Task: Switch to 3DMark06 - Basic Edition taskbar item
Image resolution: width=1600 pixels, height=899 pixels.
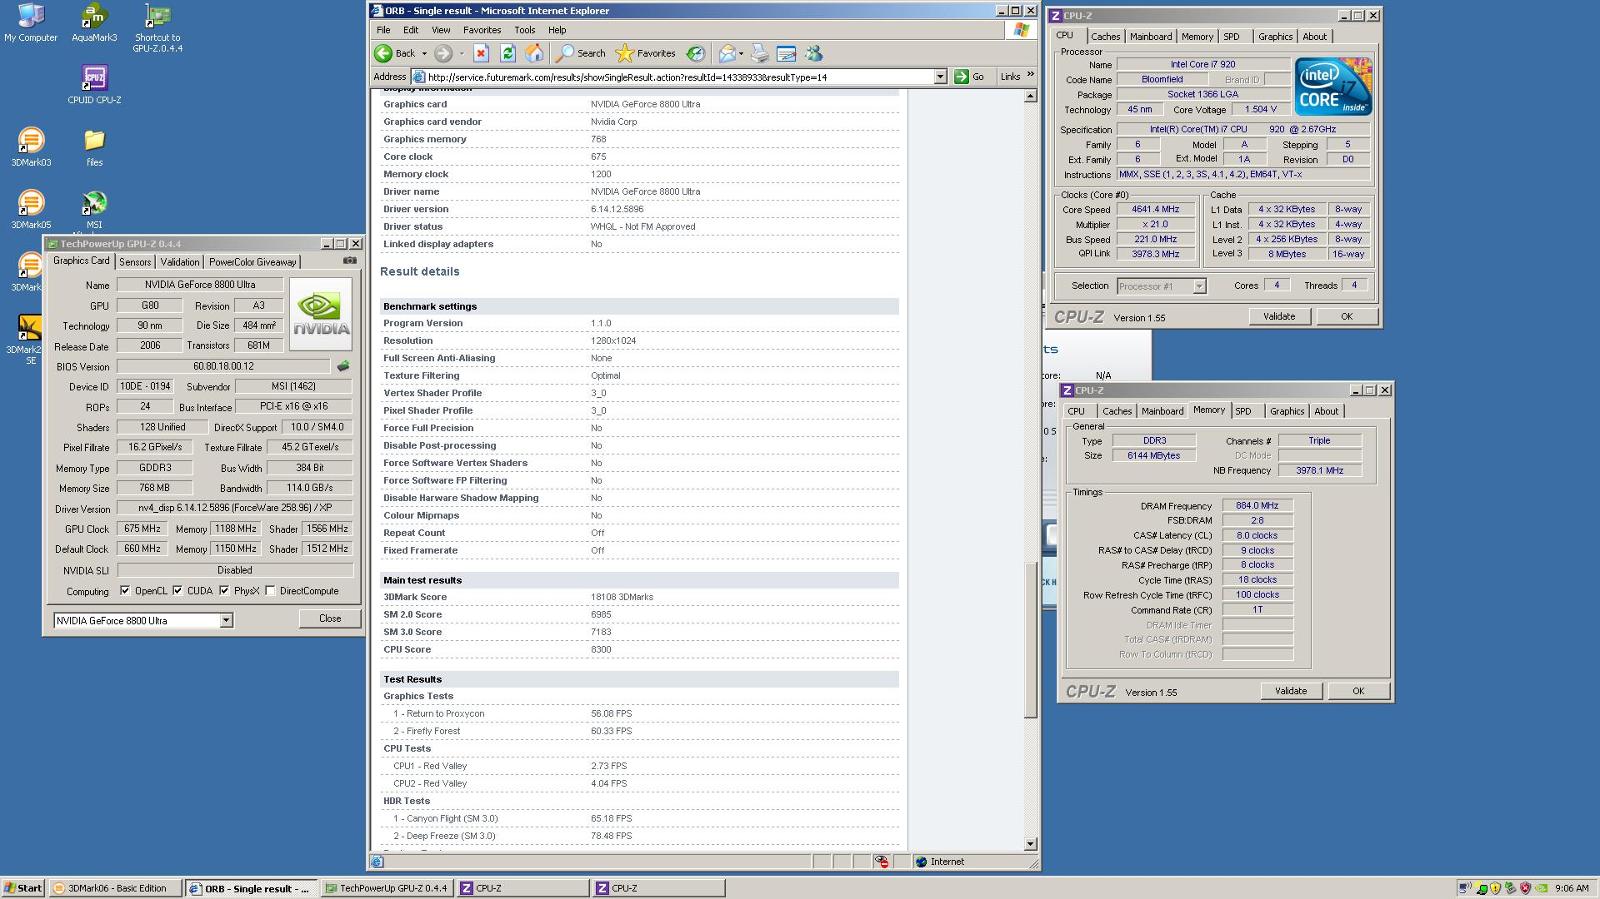Action: pyautogui.click(x=115, y=888)
